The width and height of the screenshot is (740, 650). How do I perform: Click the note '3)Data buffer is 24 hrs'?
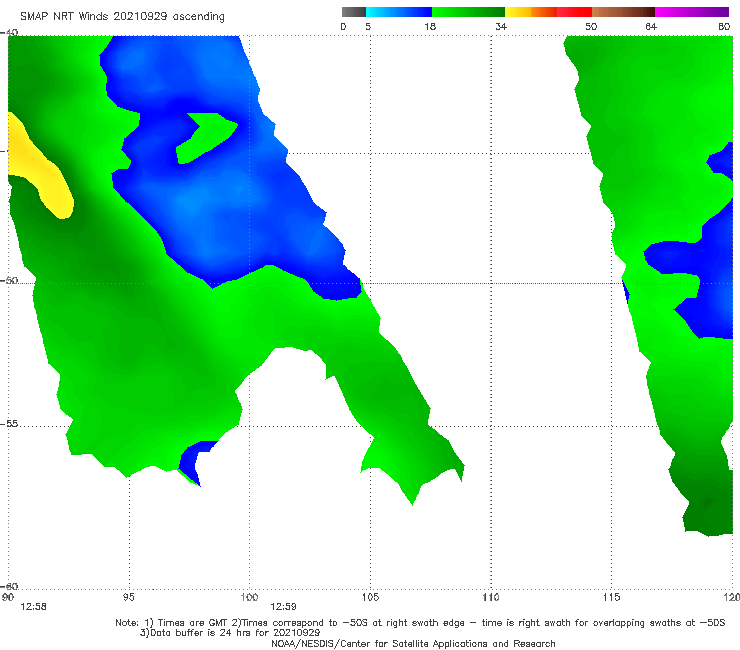click(x=230, y=633)
